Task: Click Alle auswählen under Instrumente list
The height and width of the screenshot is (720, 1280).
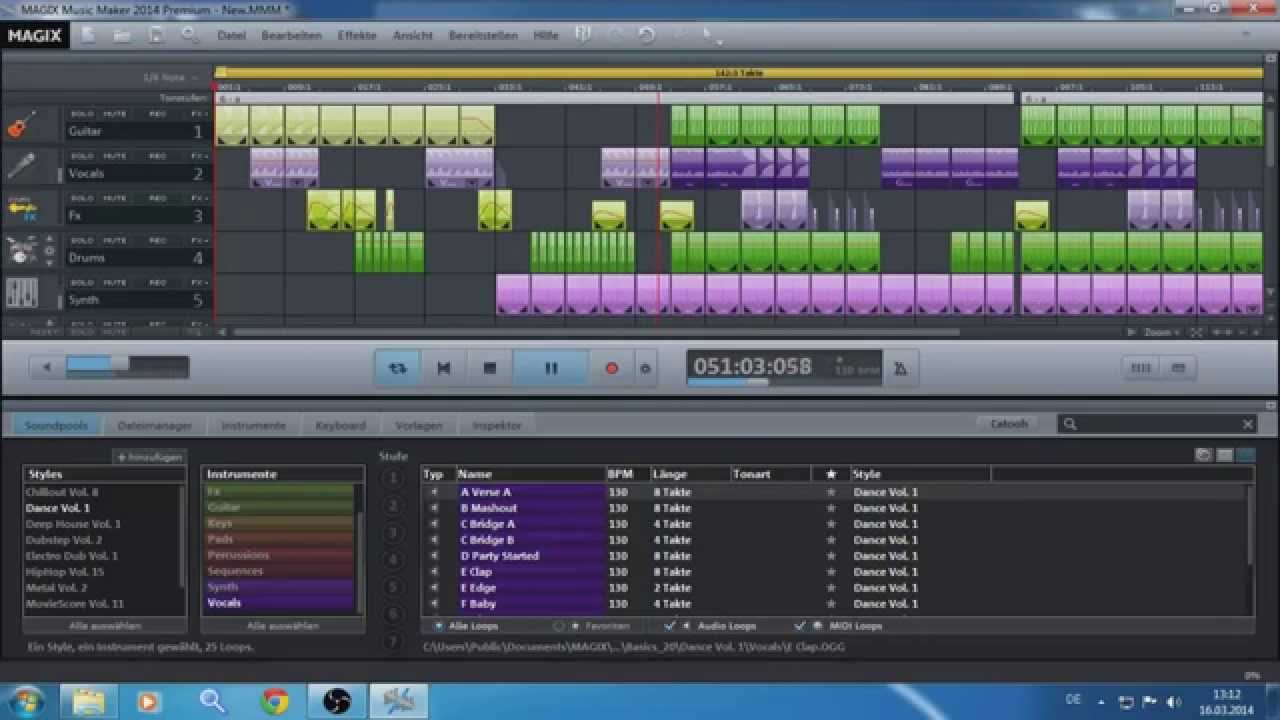Action: [x=283, y=626]
